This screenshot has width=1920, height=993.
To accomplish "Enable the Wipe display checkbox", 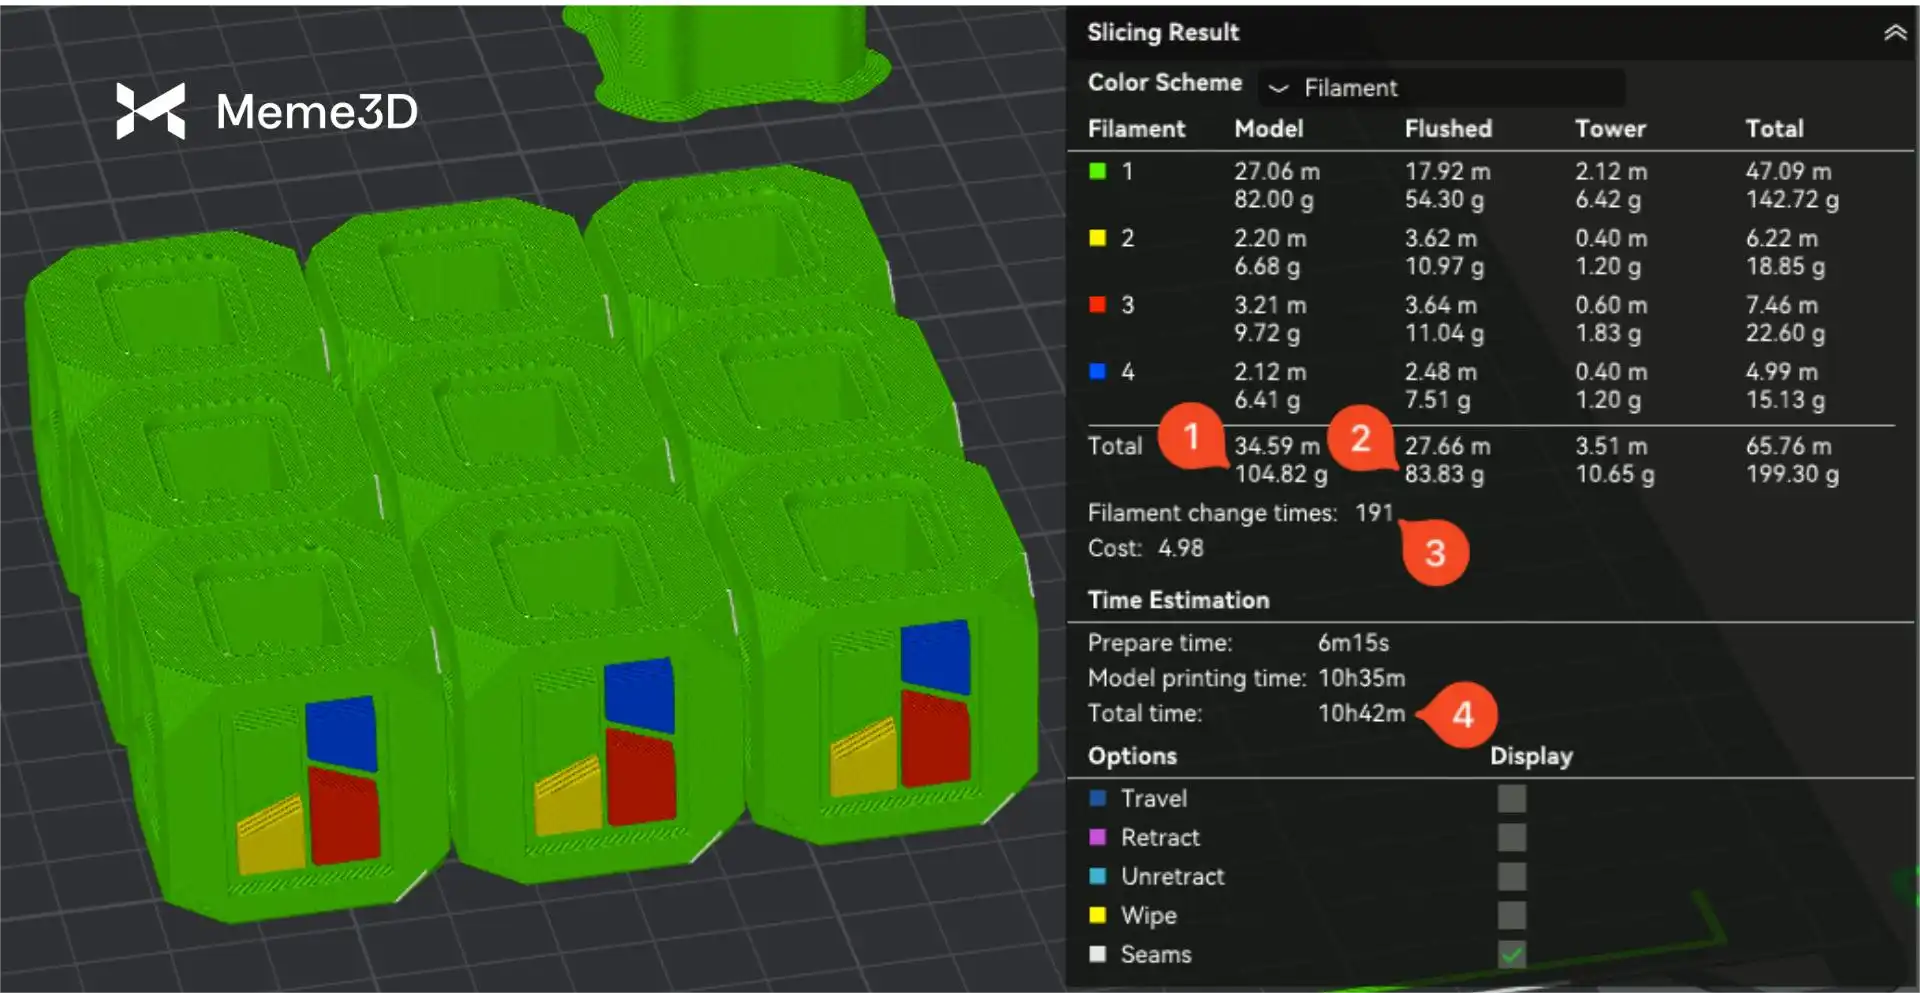I will [x=1511, y=915].
